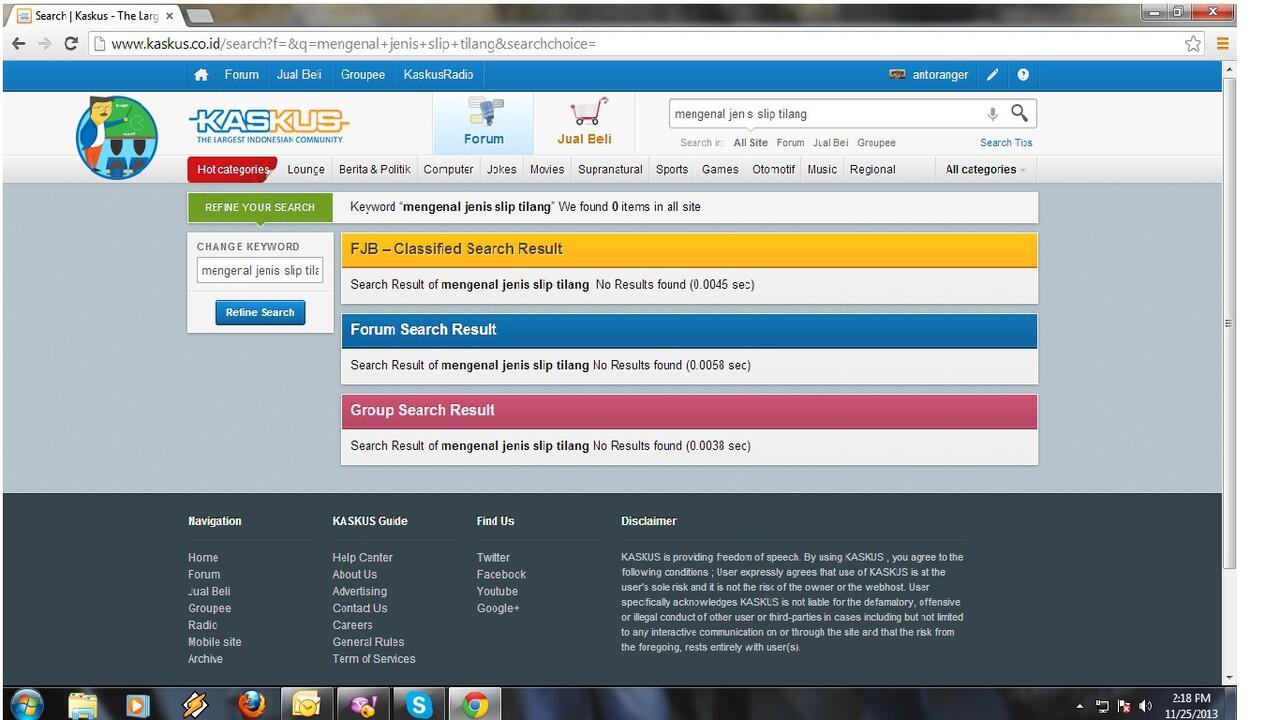The image size is (1280, 720).
Task: Open Berita & Politik category
Action: [374, 170]
